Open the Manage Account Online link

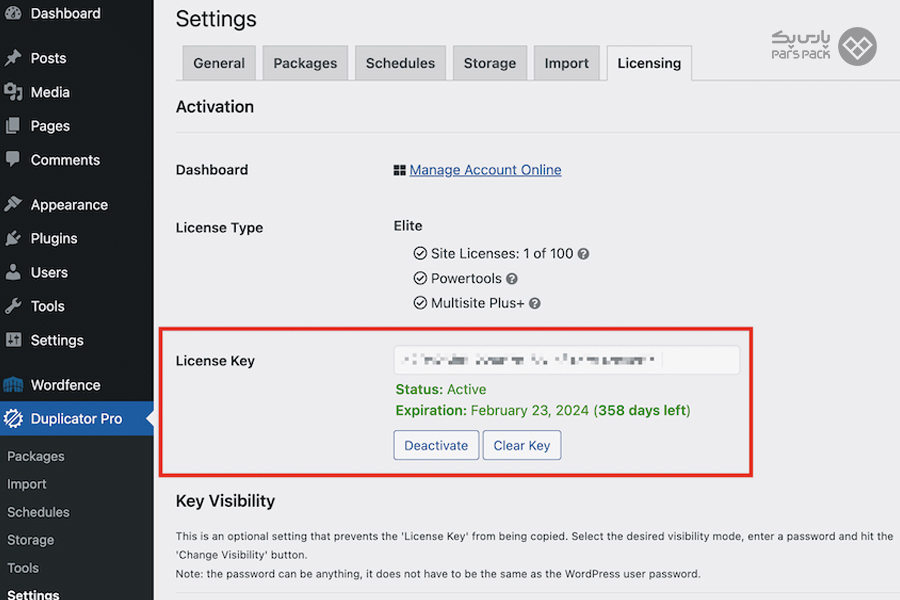pyautogui.click(x=486, y=170)
